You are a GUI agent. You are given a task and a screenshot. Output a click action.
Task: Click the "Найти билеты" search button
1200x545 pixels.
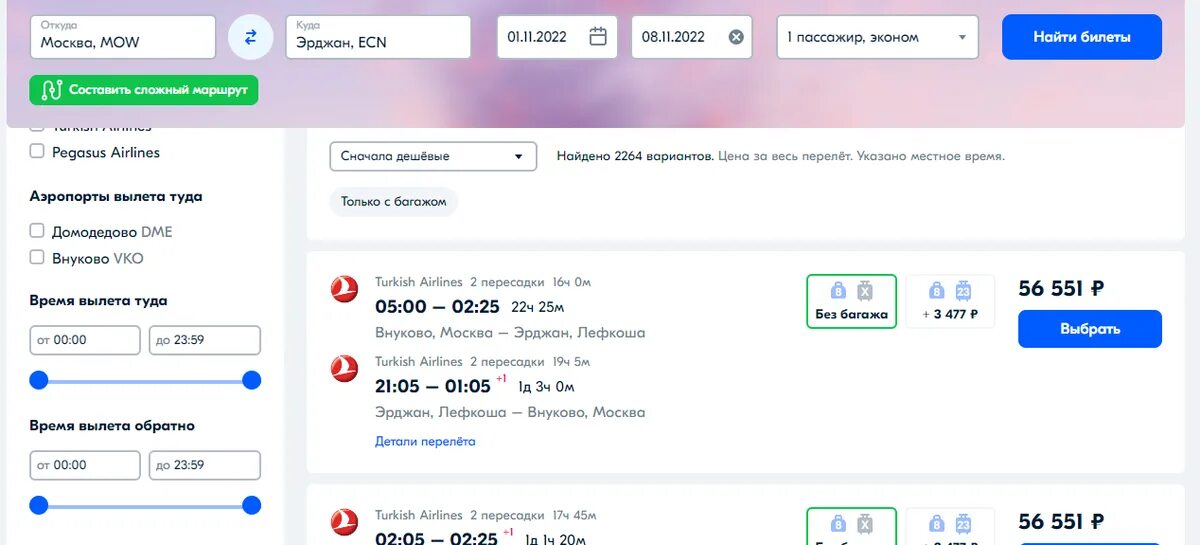point(1082,37)
